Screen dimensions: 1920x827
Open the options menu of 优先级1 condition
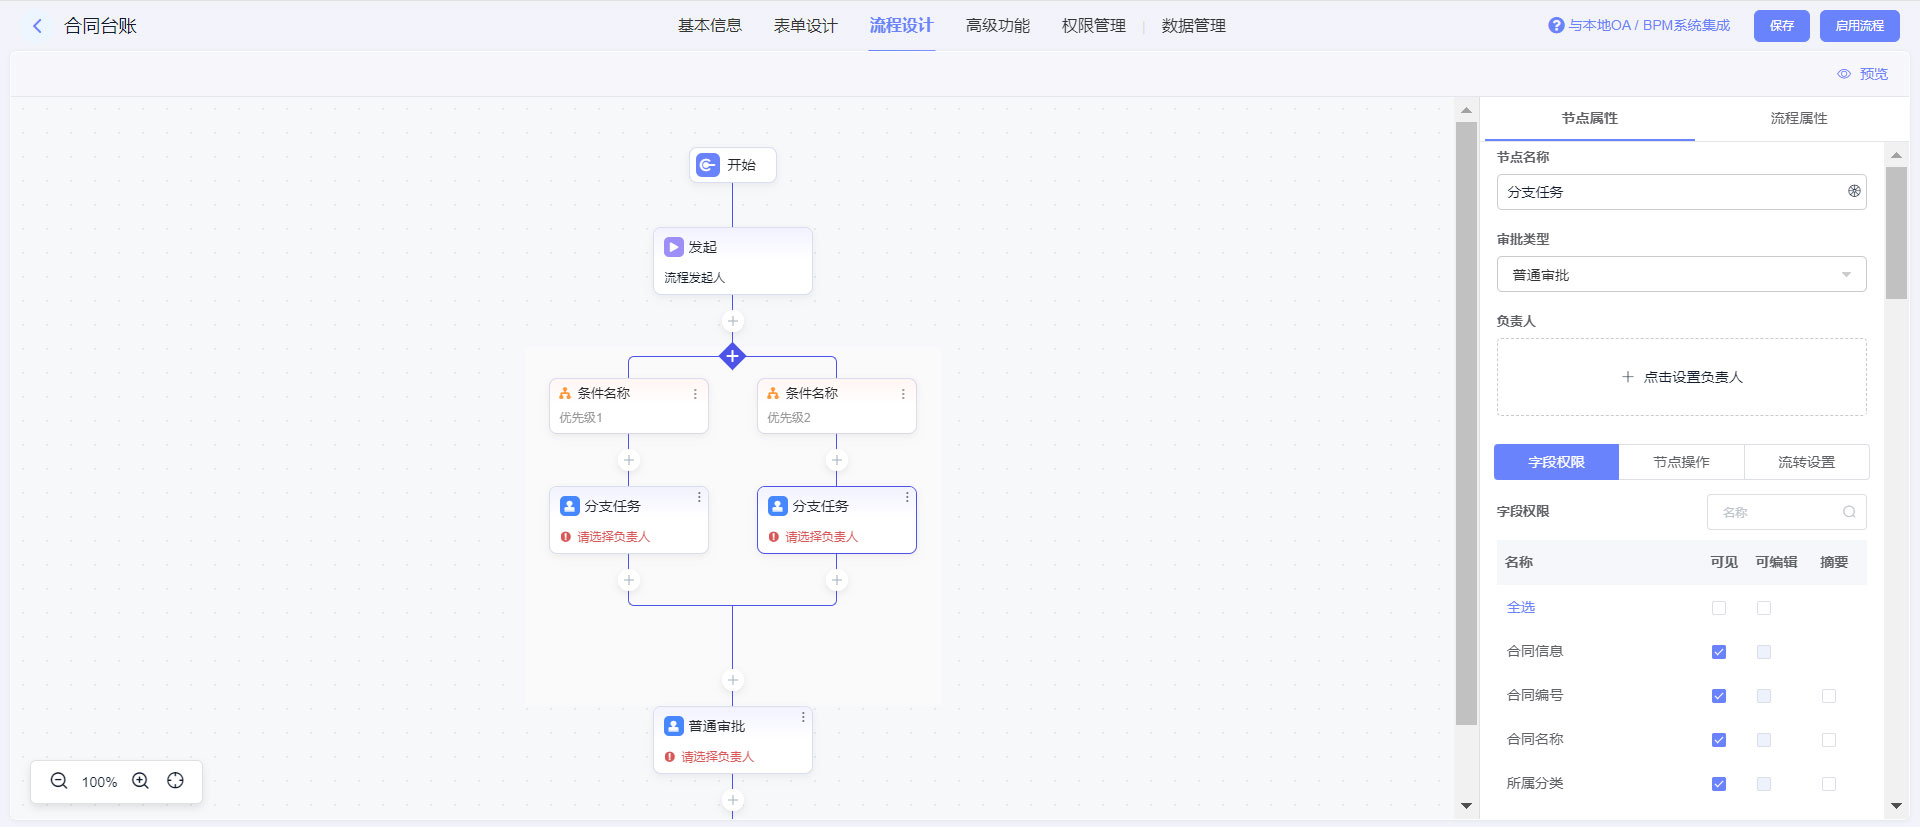[x=695, y=394]
